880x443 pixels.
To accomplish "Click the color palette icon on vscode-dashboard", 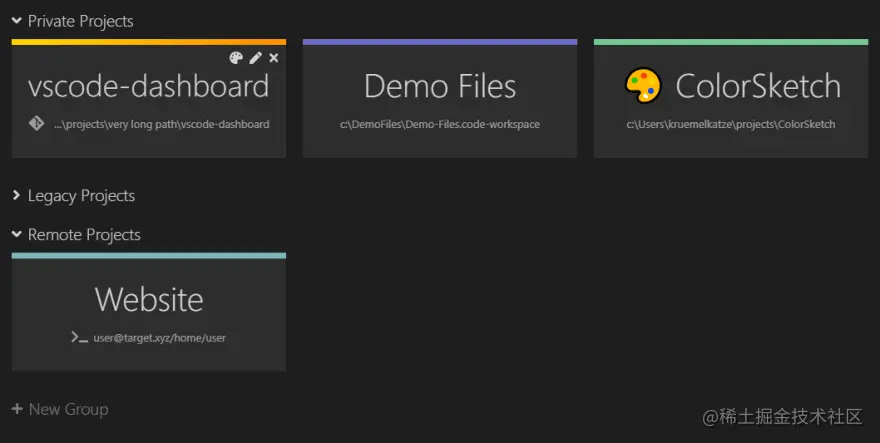I will (x=236, y=58).
